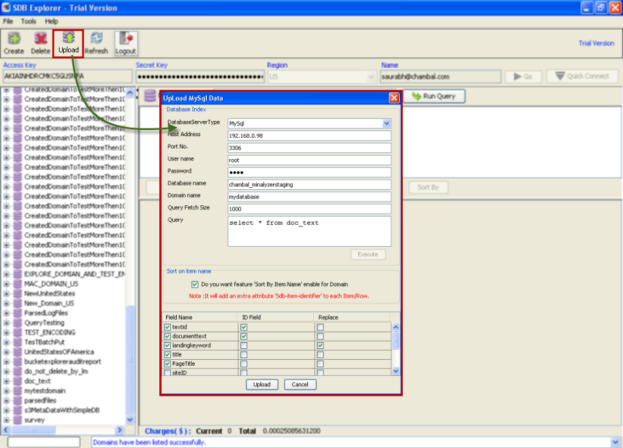623x448 pixels.
Task: Open the Tools menu
Action: [28, 21]
